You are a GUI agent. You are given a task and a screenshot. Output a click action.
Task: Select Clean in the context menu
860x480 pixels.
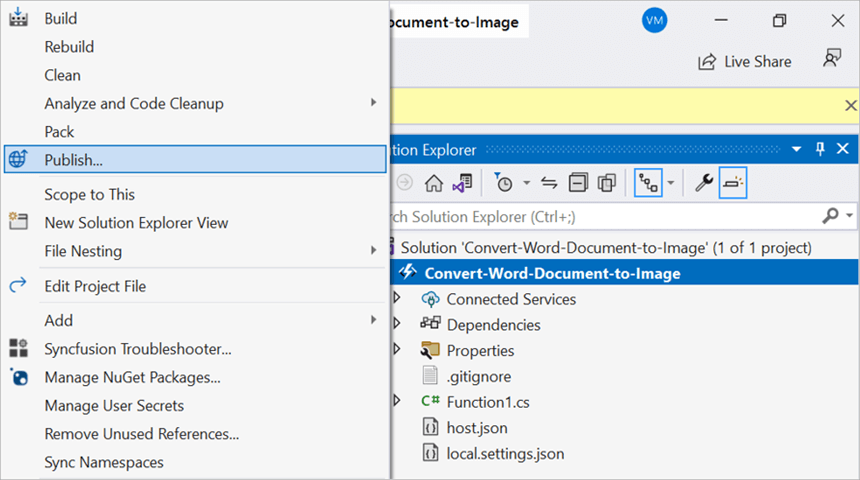pos(63,75)
